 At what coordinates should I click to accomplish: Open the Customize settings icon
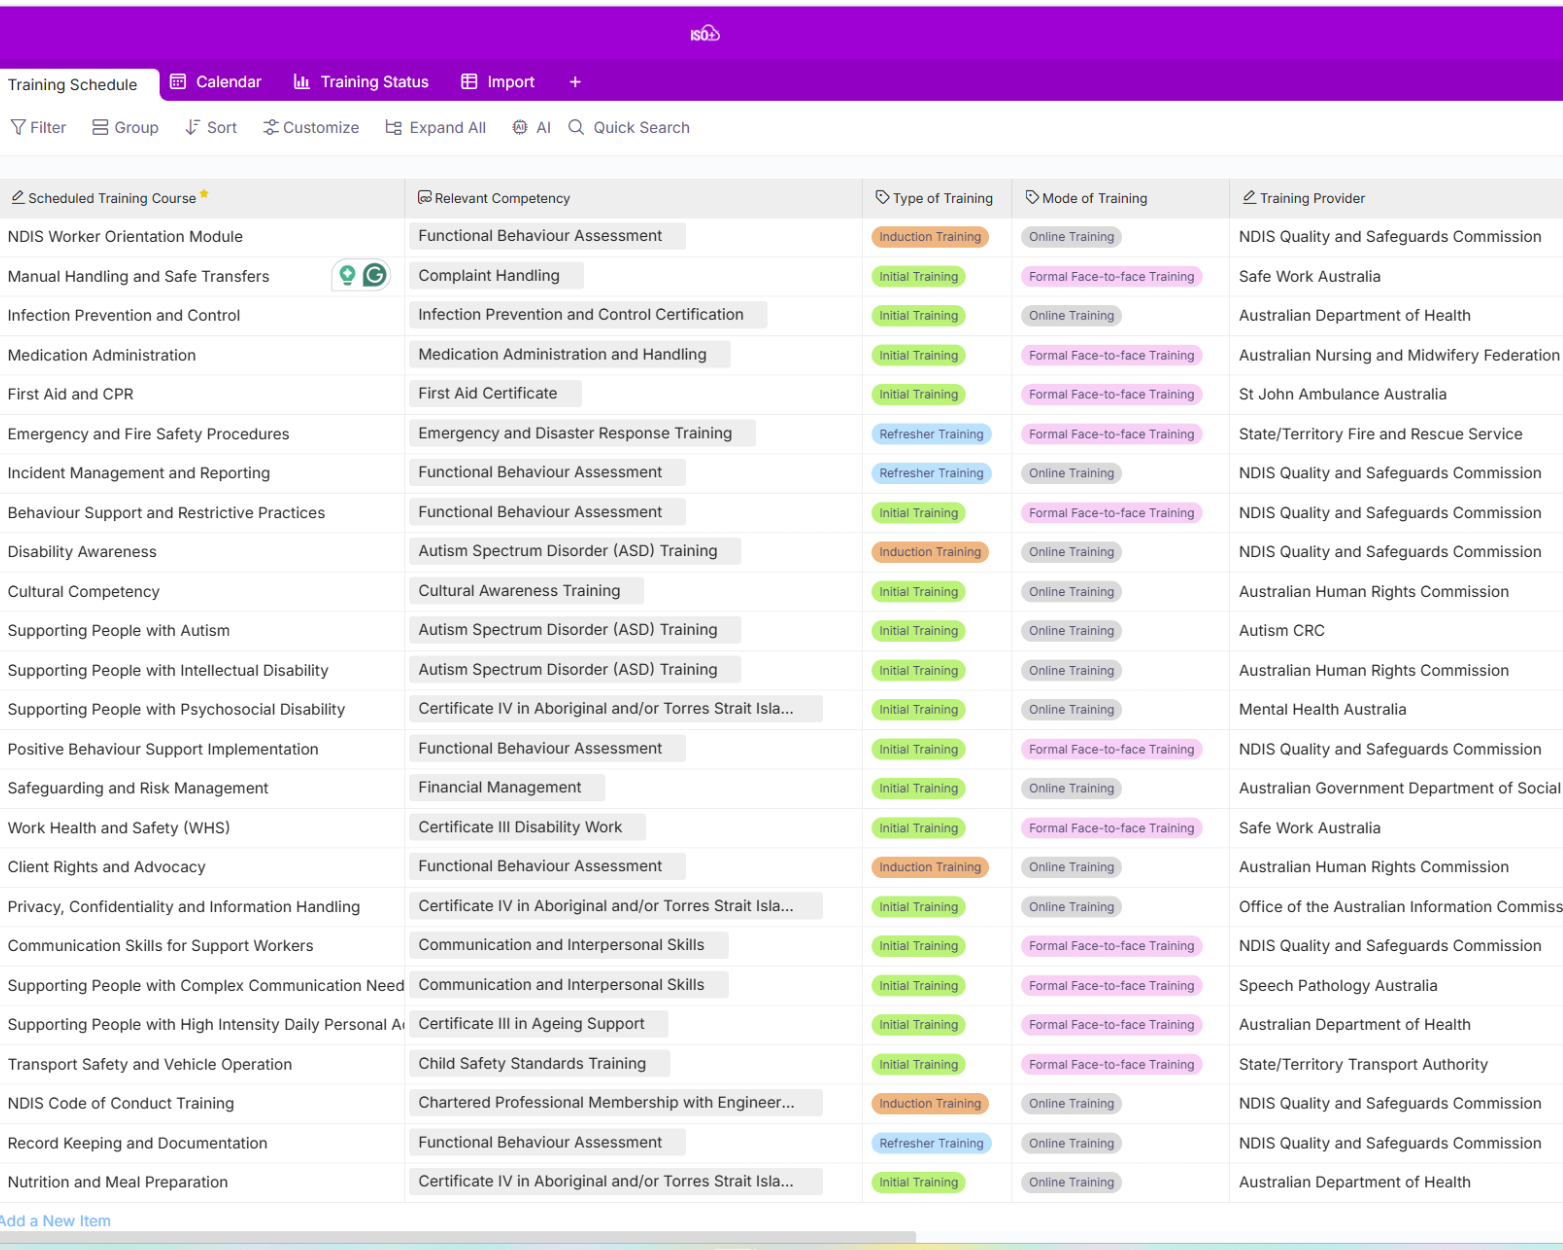(270, 127)
